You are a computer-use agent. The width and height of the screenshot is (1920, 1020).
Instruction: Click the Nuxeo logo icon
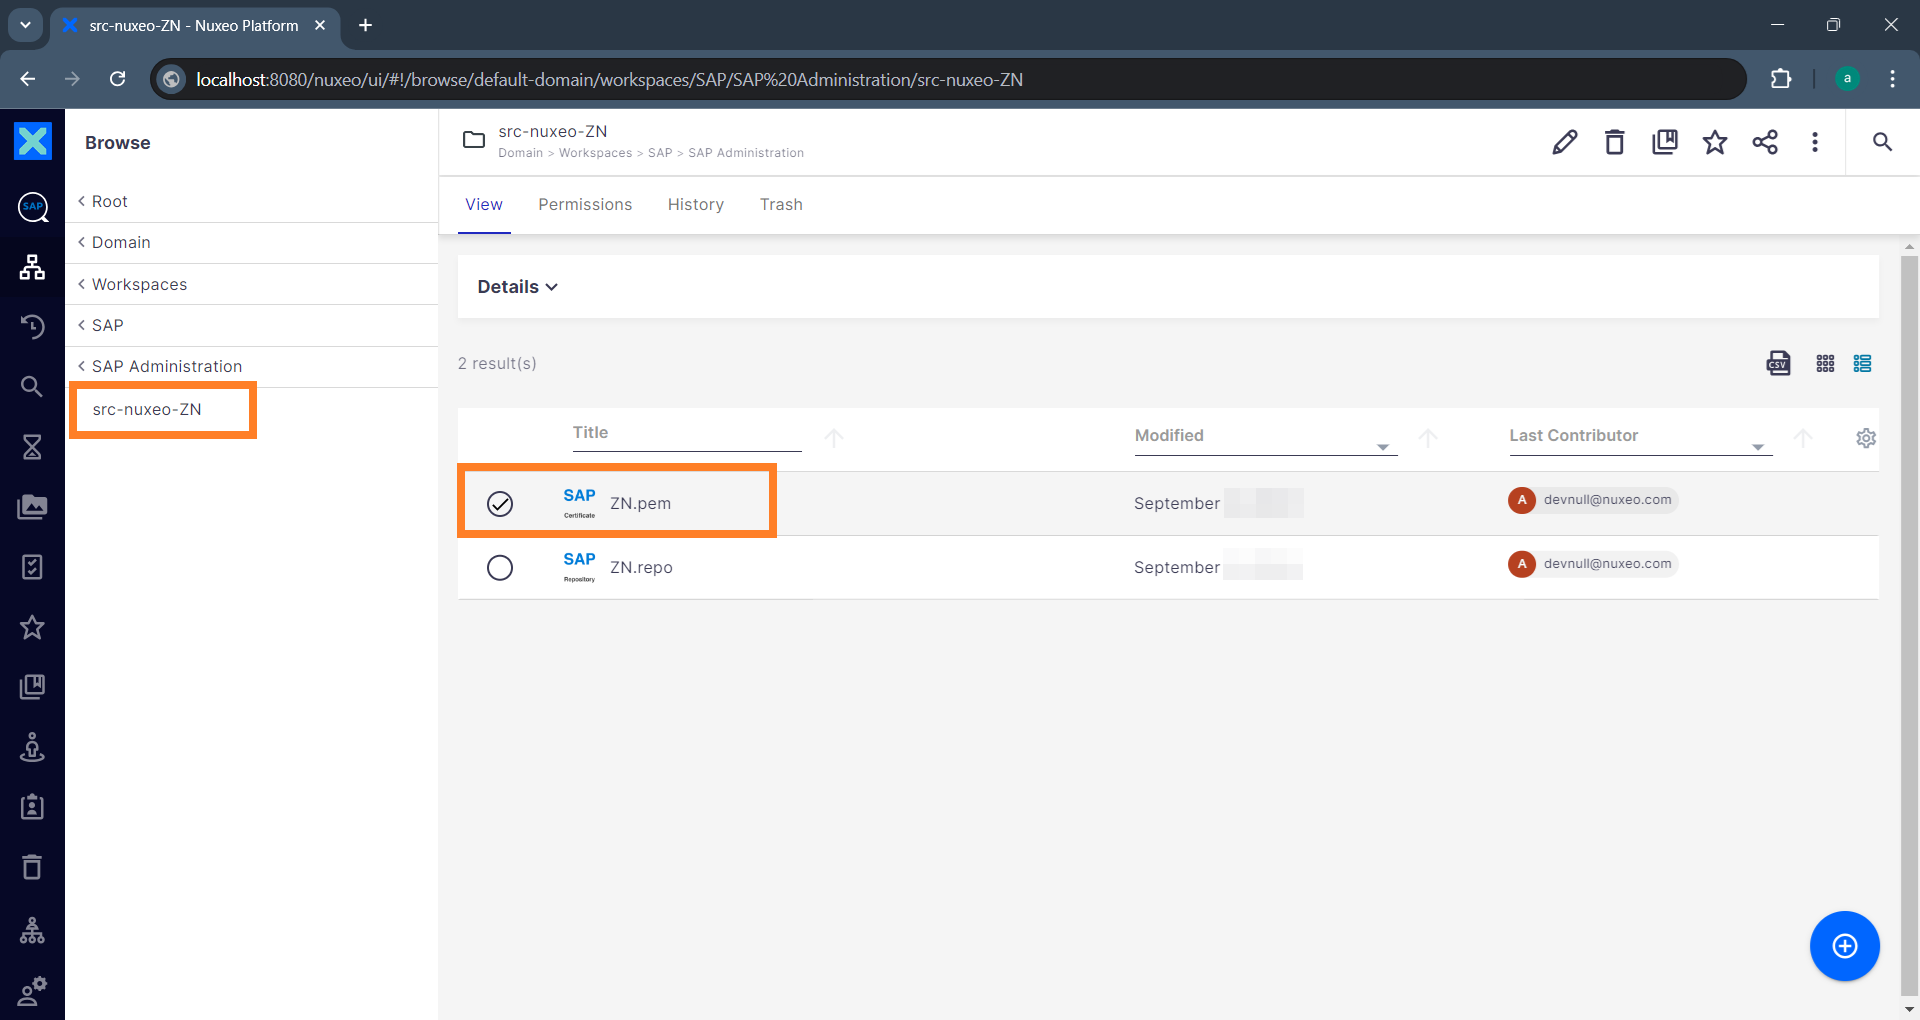pyautogui.click(x=32, y=141)
